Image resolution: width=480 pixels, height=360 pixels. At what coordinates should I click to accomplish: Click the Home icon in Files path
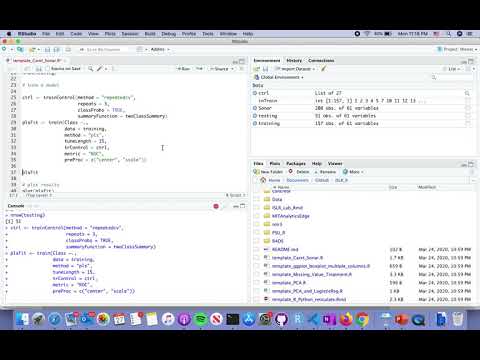pos(263,180)
